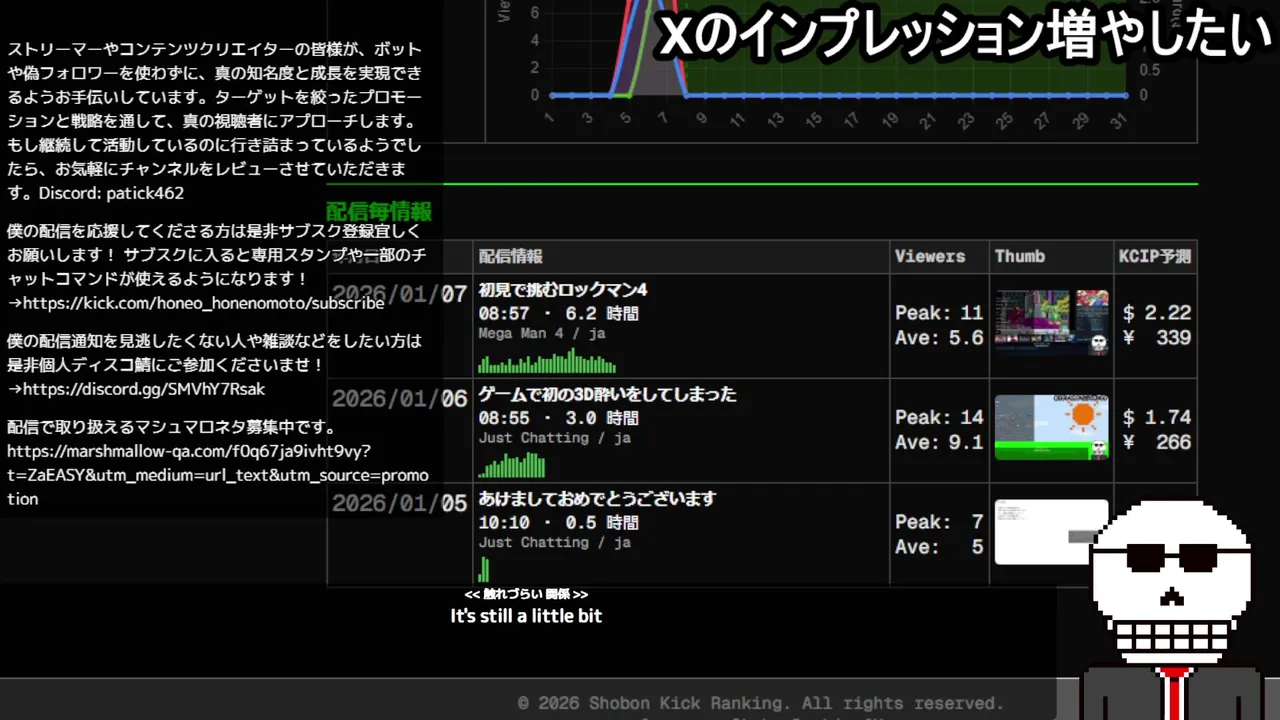This screenshot has width=1280, height=720.
Task: Click the stream title 初見で挑むロックマン4
Action: 563,290
